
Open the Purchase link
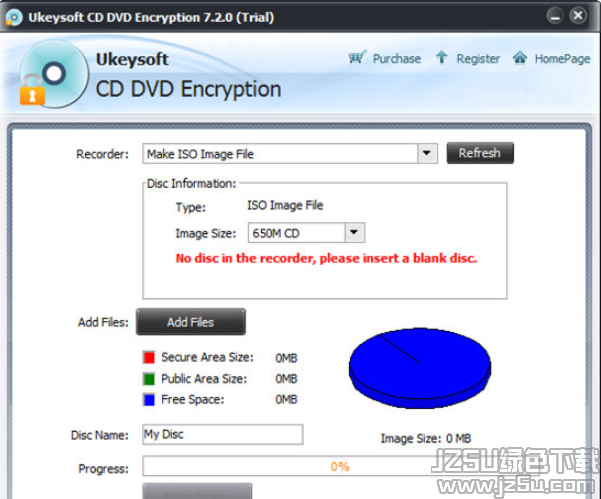(397, 59)
